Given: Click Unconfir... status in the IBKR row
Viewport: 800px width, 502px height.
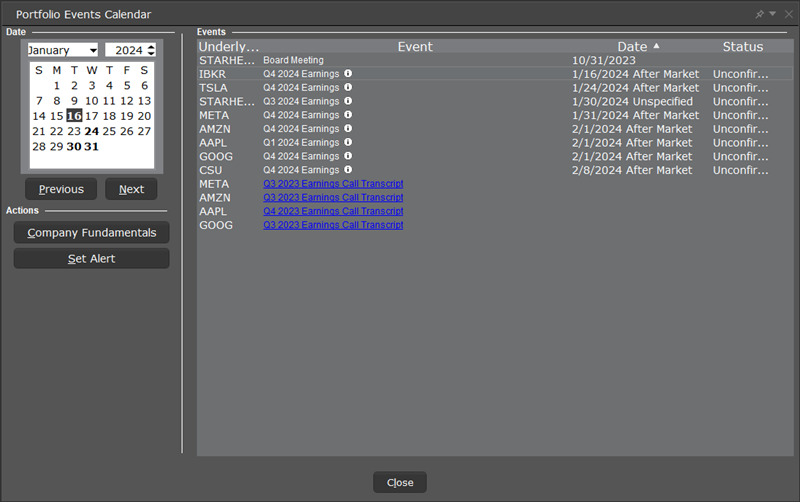Looking at the screenshot, I should 740,74.
